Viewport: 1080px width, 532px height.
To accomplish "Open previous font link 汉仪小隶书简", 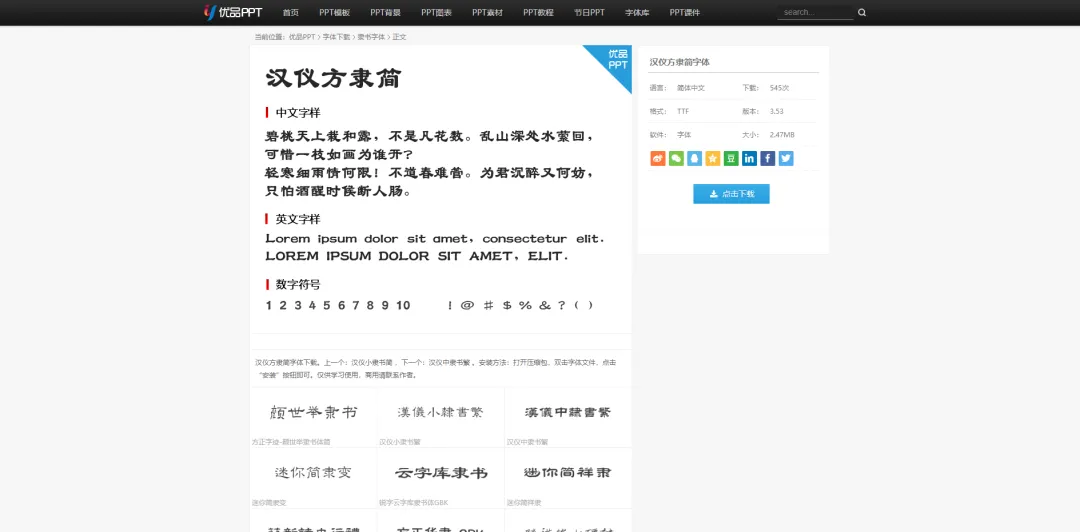I will 372,362.
